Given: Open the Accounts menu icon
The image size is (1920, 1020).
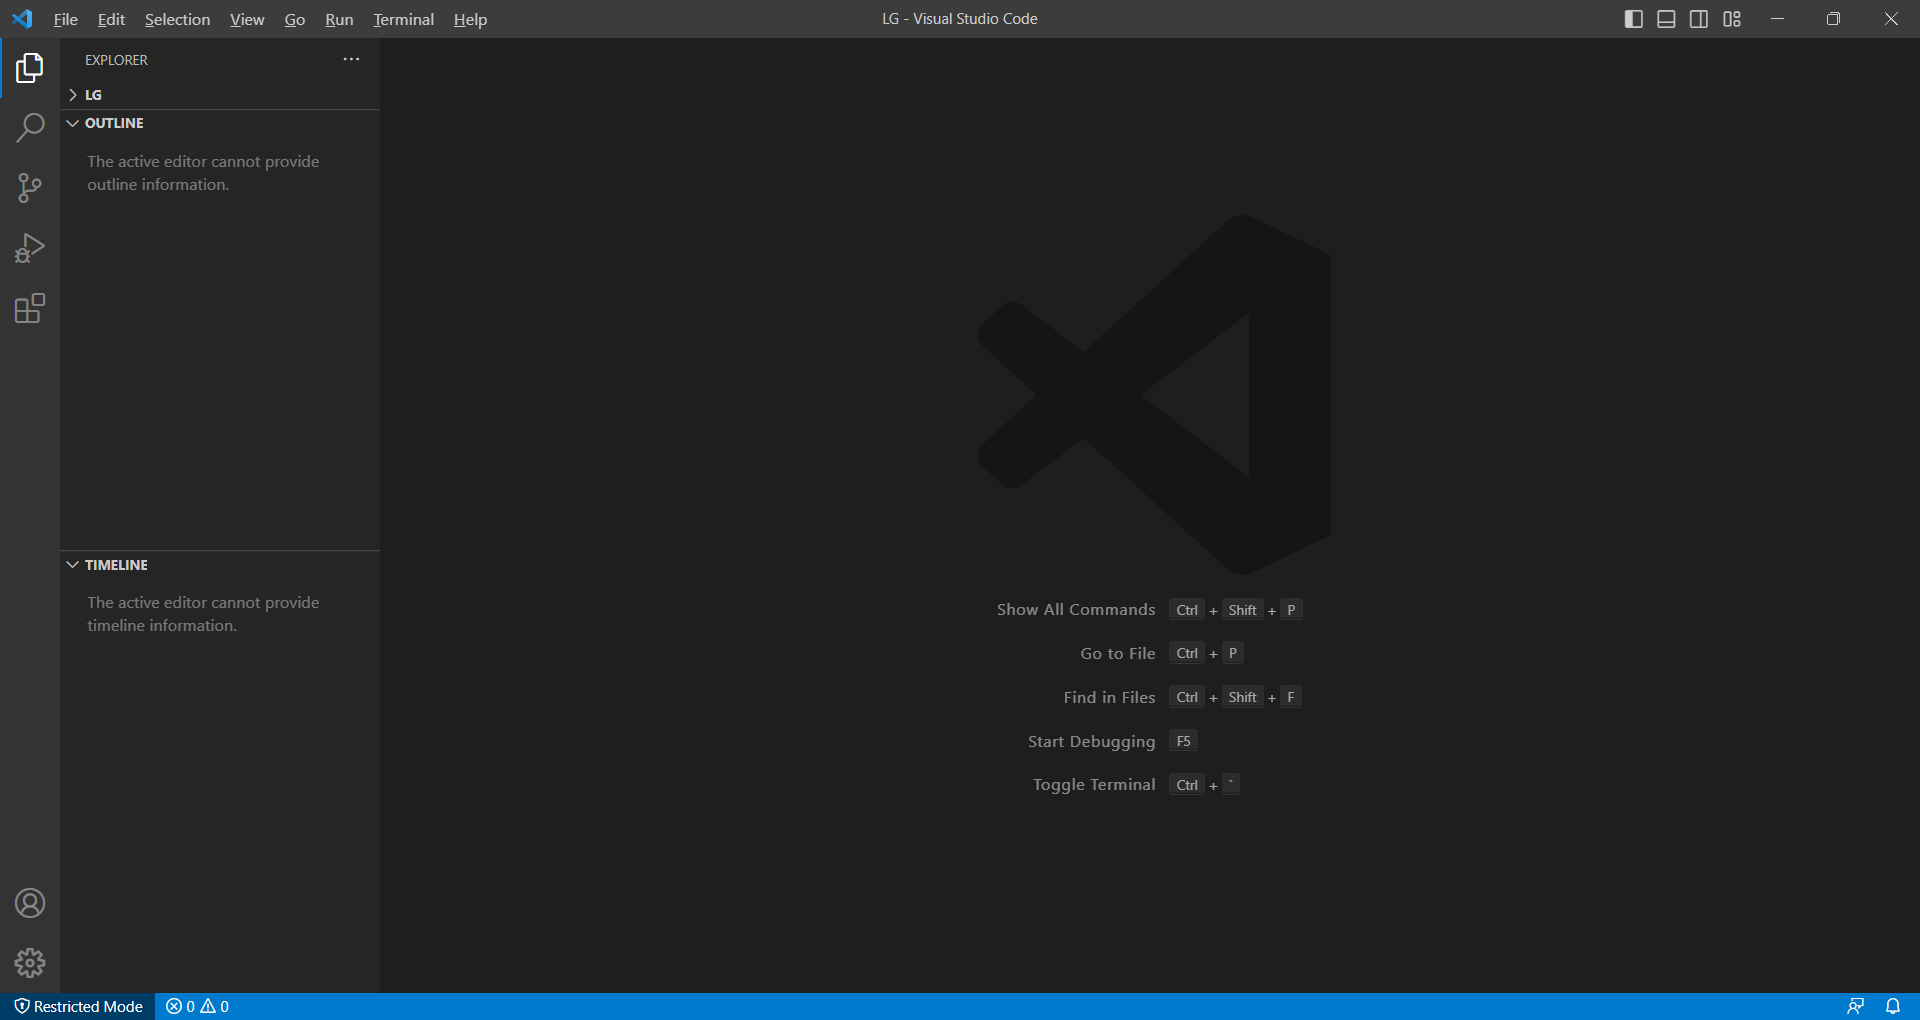Looking at the screenshot, I should click(x=30, y=903).
